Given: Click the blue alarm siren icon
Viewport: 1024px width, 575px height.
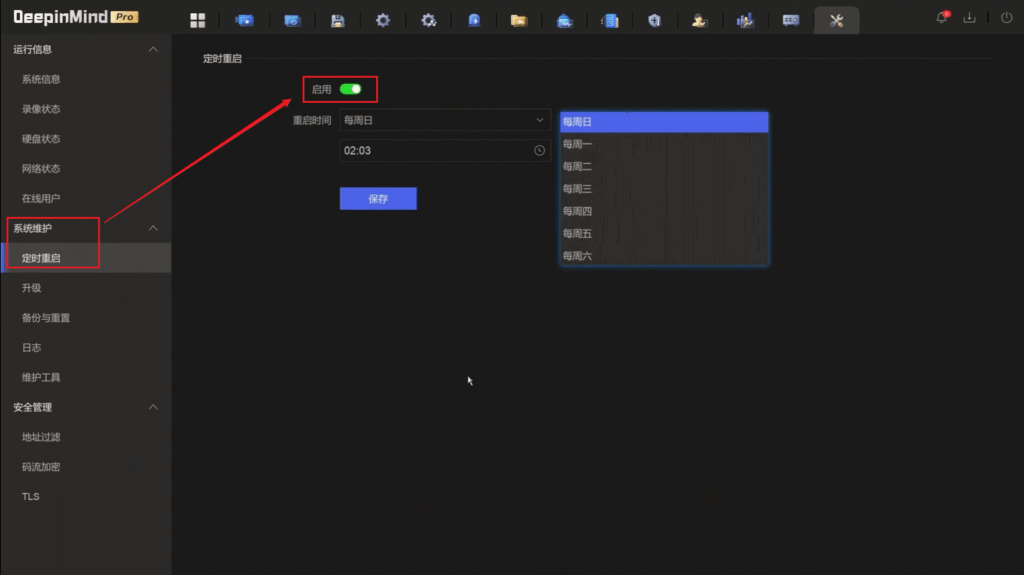Looking at the screenshot, I should [474, 20].
